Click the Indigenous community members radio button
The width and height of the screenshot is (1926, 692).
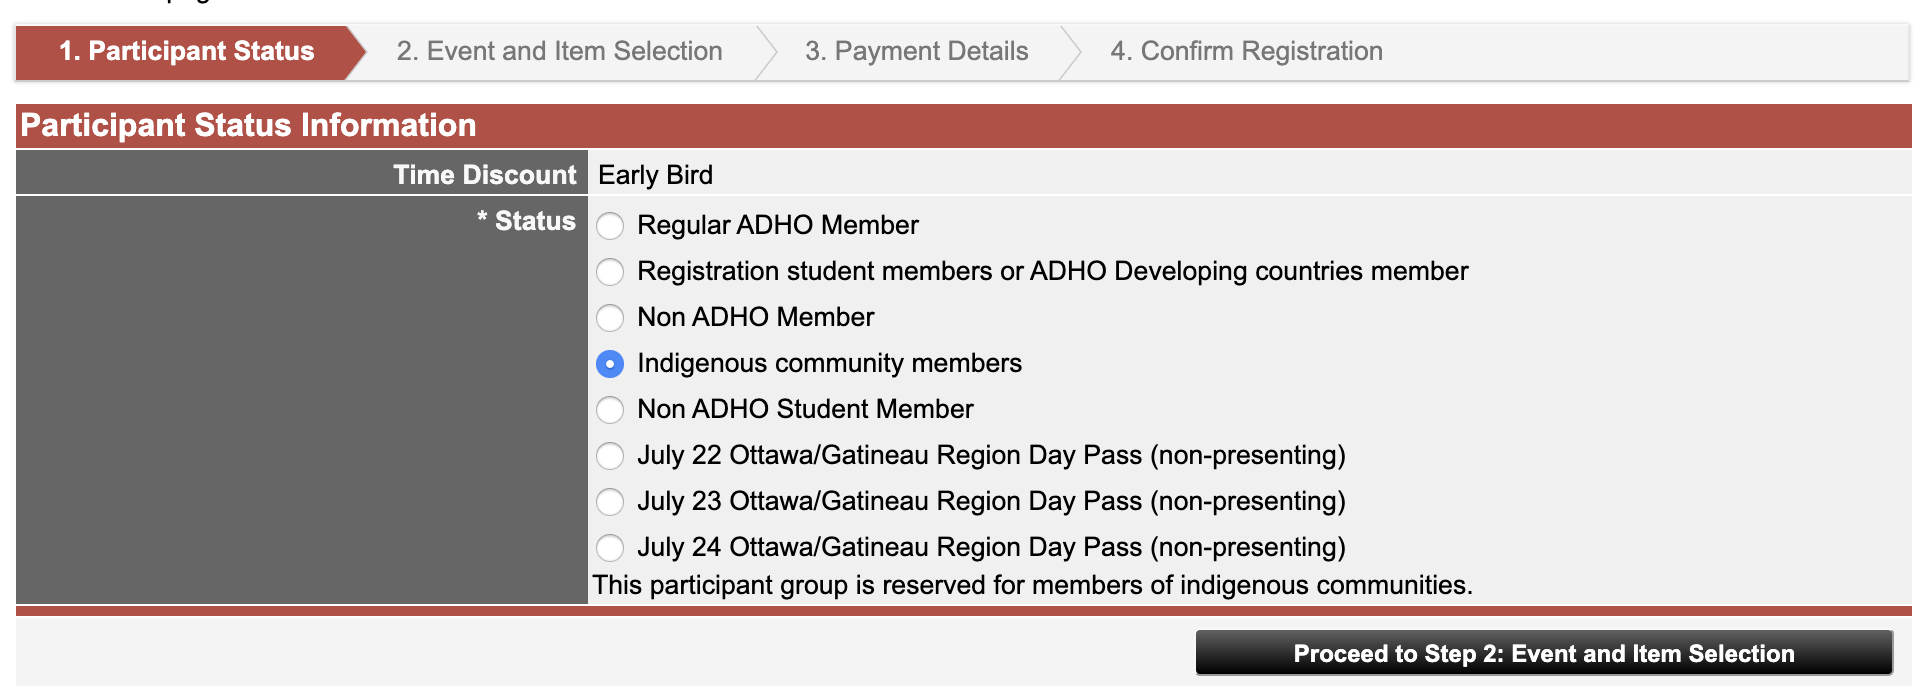tap(610, 364)
